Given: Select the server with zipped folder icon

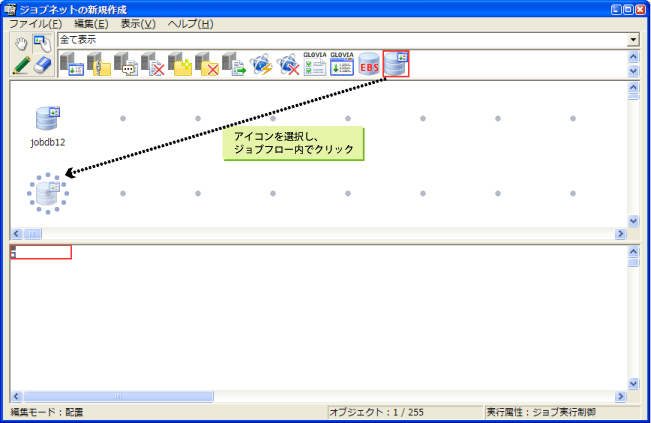Looking at the screenshot, I should 99,64.
